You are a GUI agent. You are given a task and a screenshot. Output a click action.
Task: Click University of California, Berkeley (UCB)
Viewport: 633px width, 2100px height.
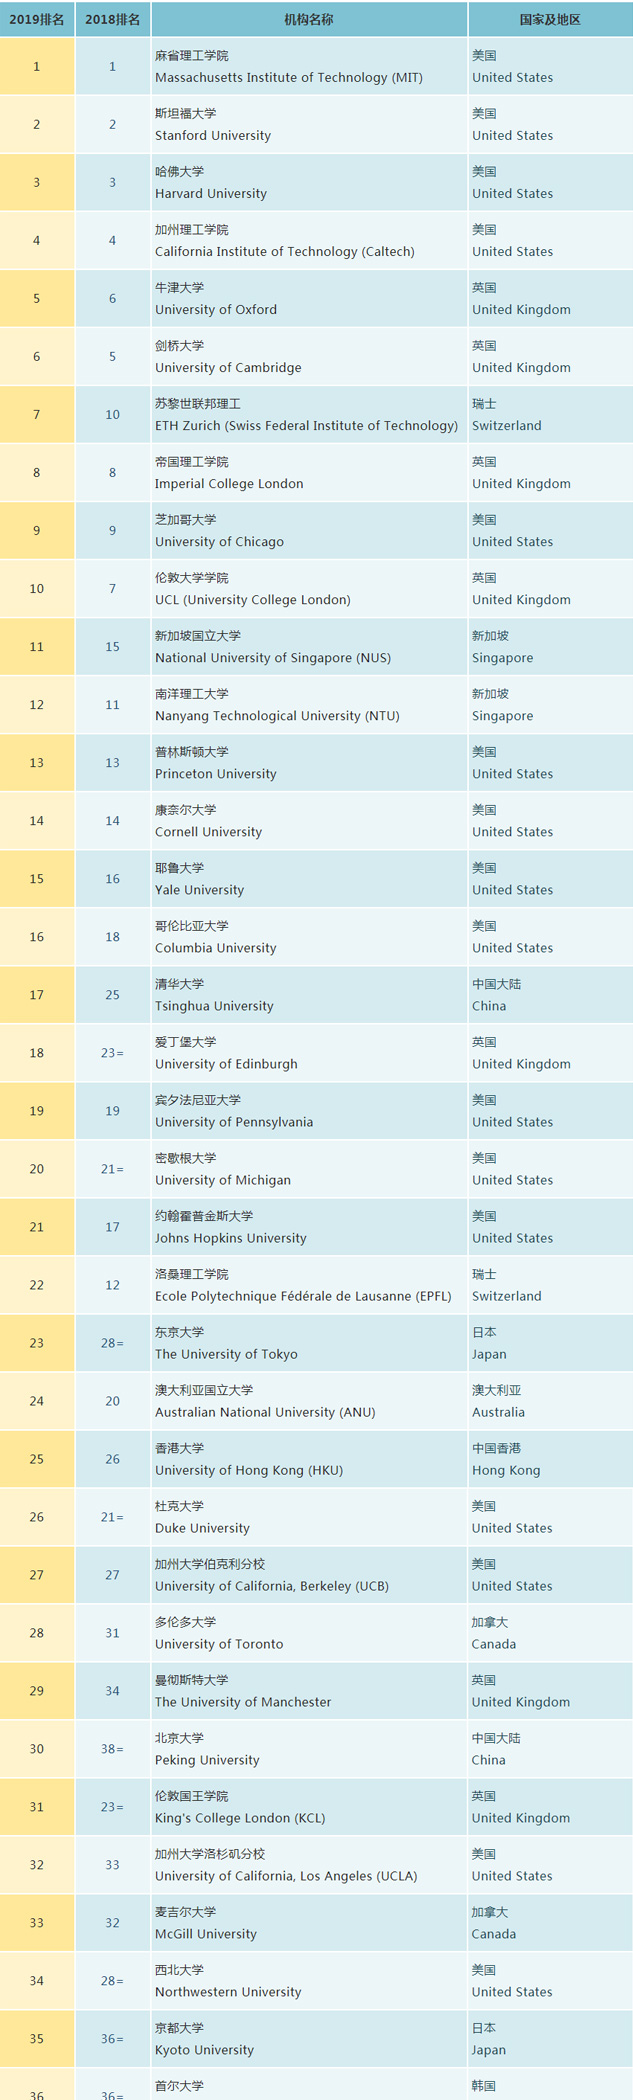tap(272, 1586)
